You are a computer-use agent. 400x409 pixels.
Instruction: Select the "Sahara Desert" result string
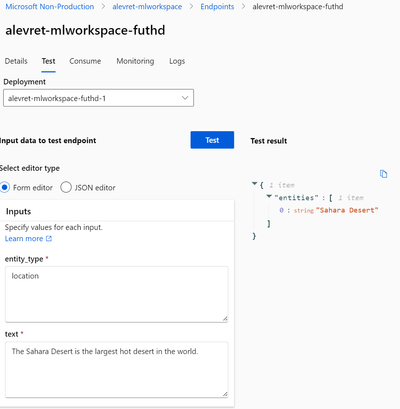point(347,210)
